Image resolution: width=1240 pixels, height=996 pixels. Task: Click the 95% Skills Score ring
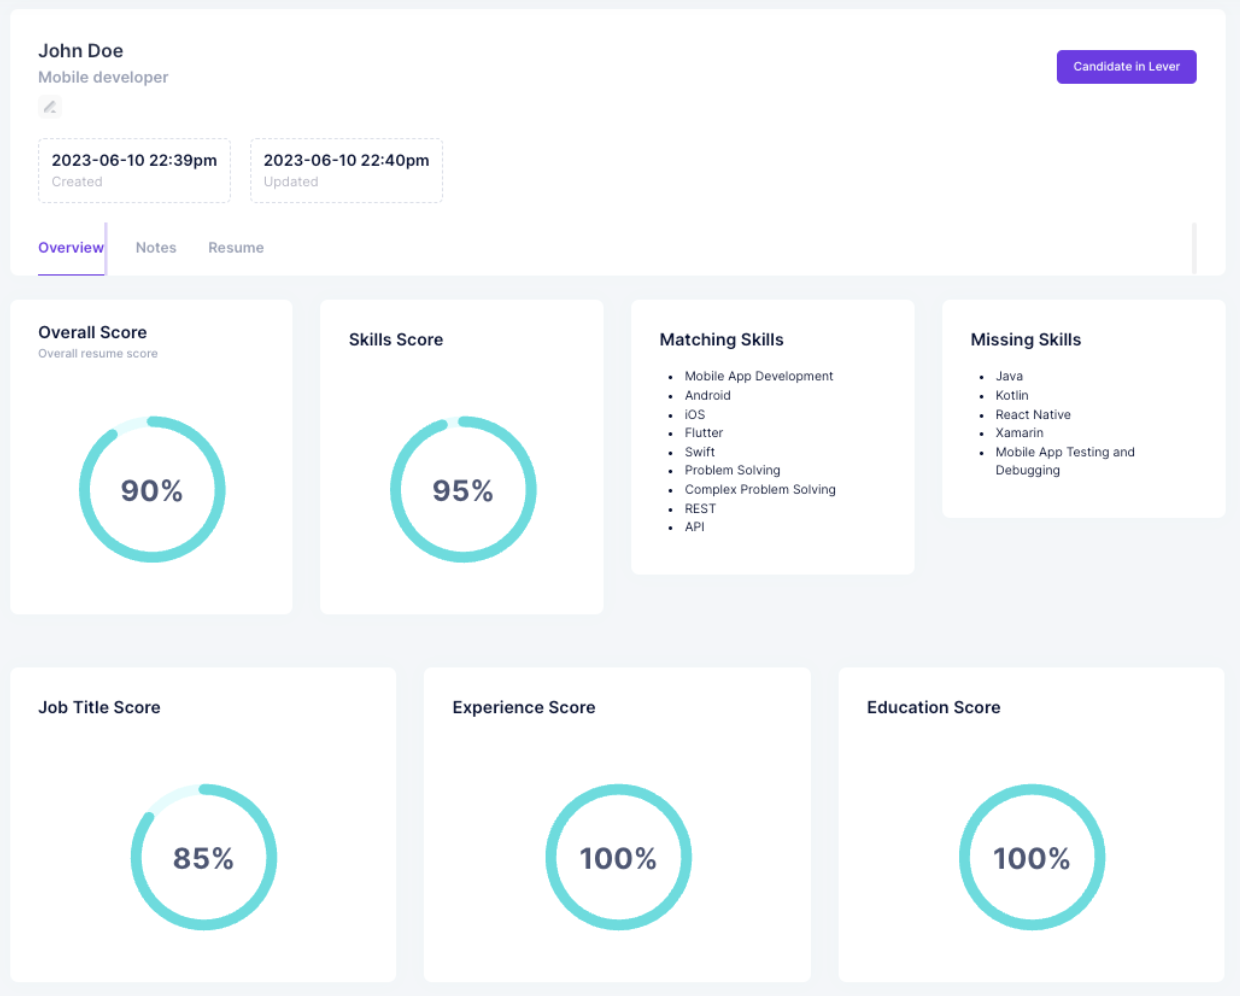click(463, 490)
